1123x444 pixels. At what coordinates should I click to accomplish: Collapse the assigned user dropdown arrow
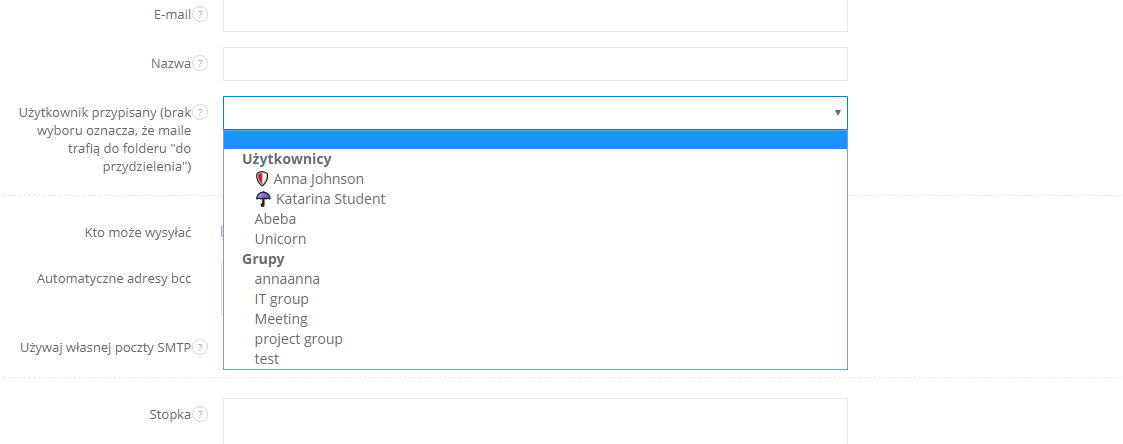(x=837, y=113)
